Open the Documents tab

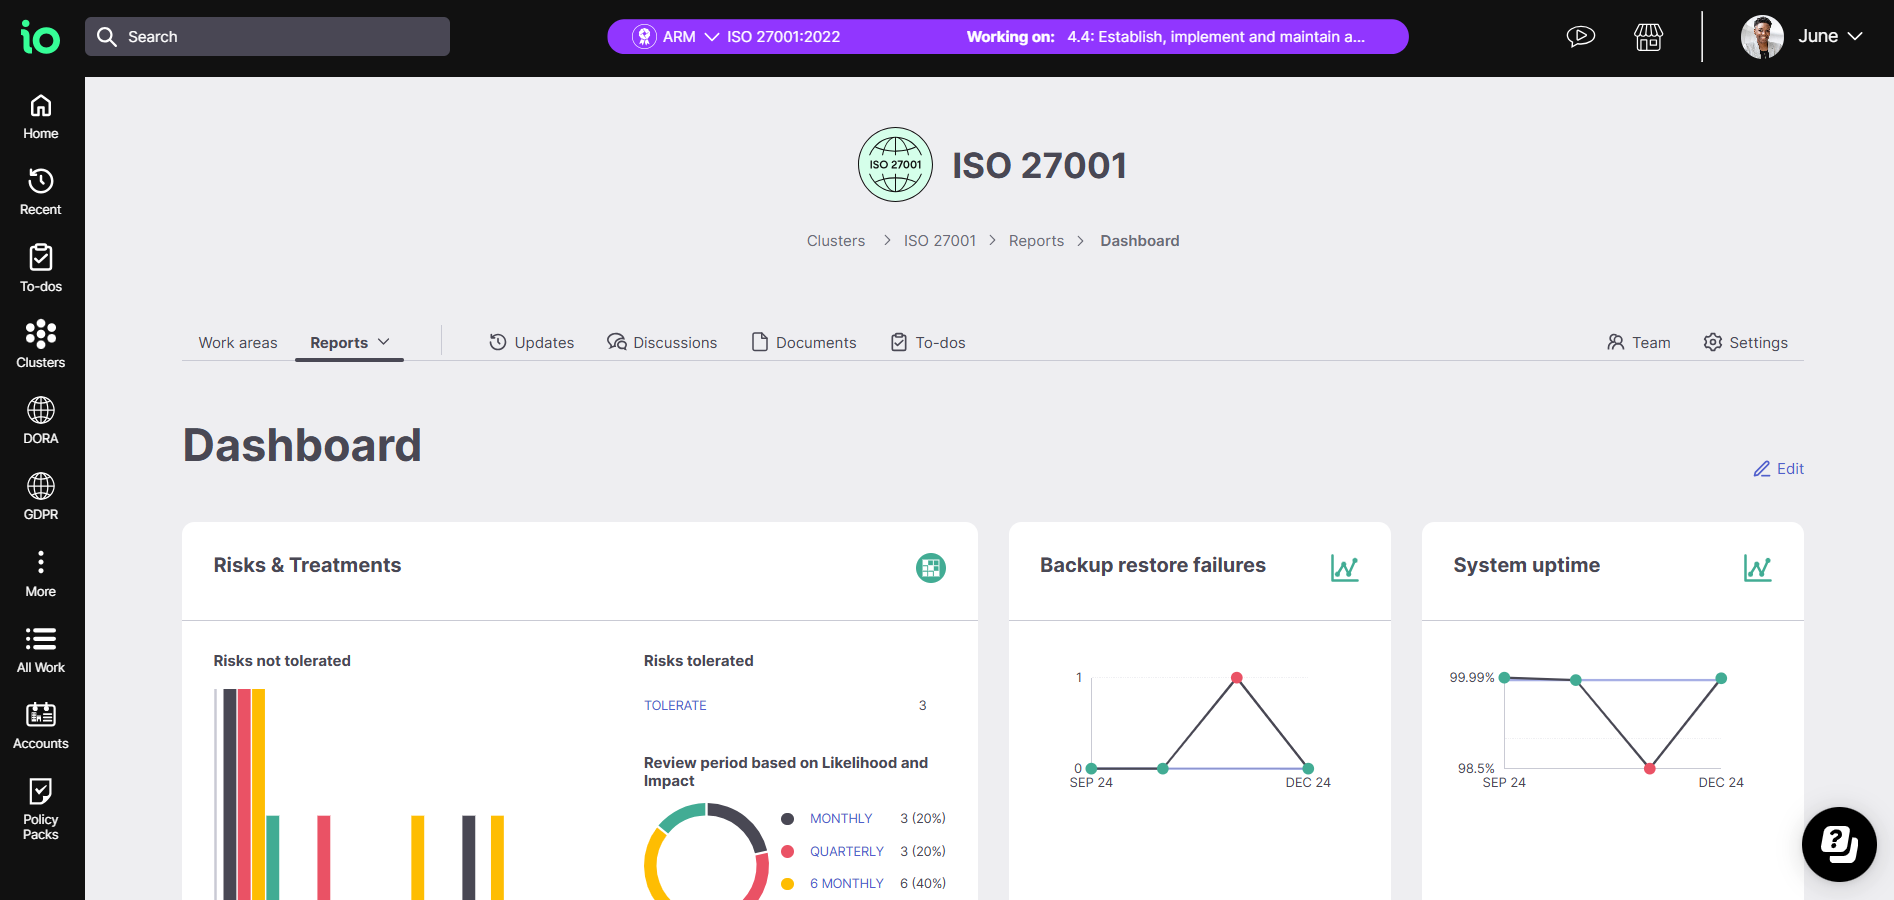pos(804,342)
